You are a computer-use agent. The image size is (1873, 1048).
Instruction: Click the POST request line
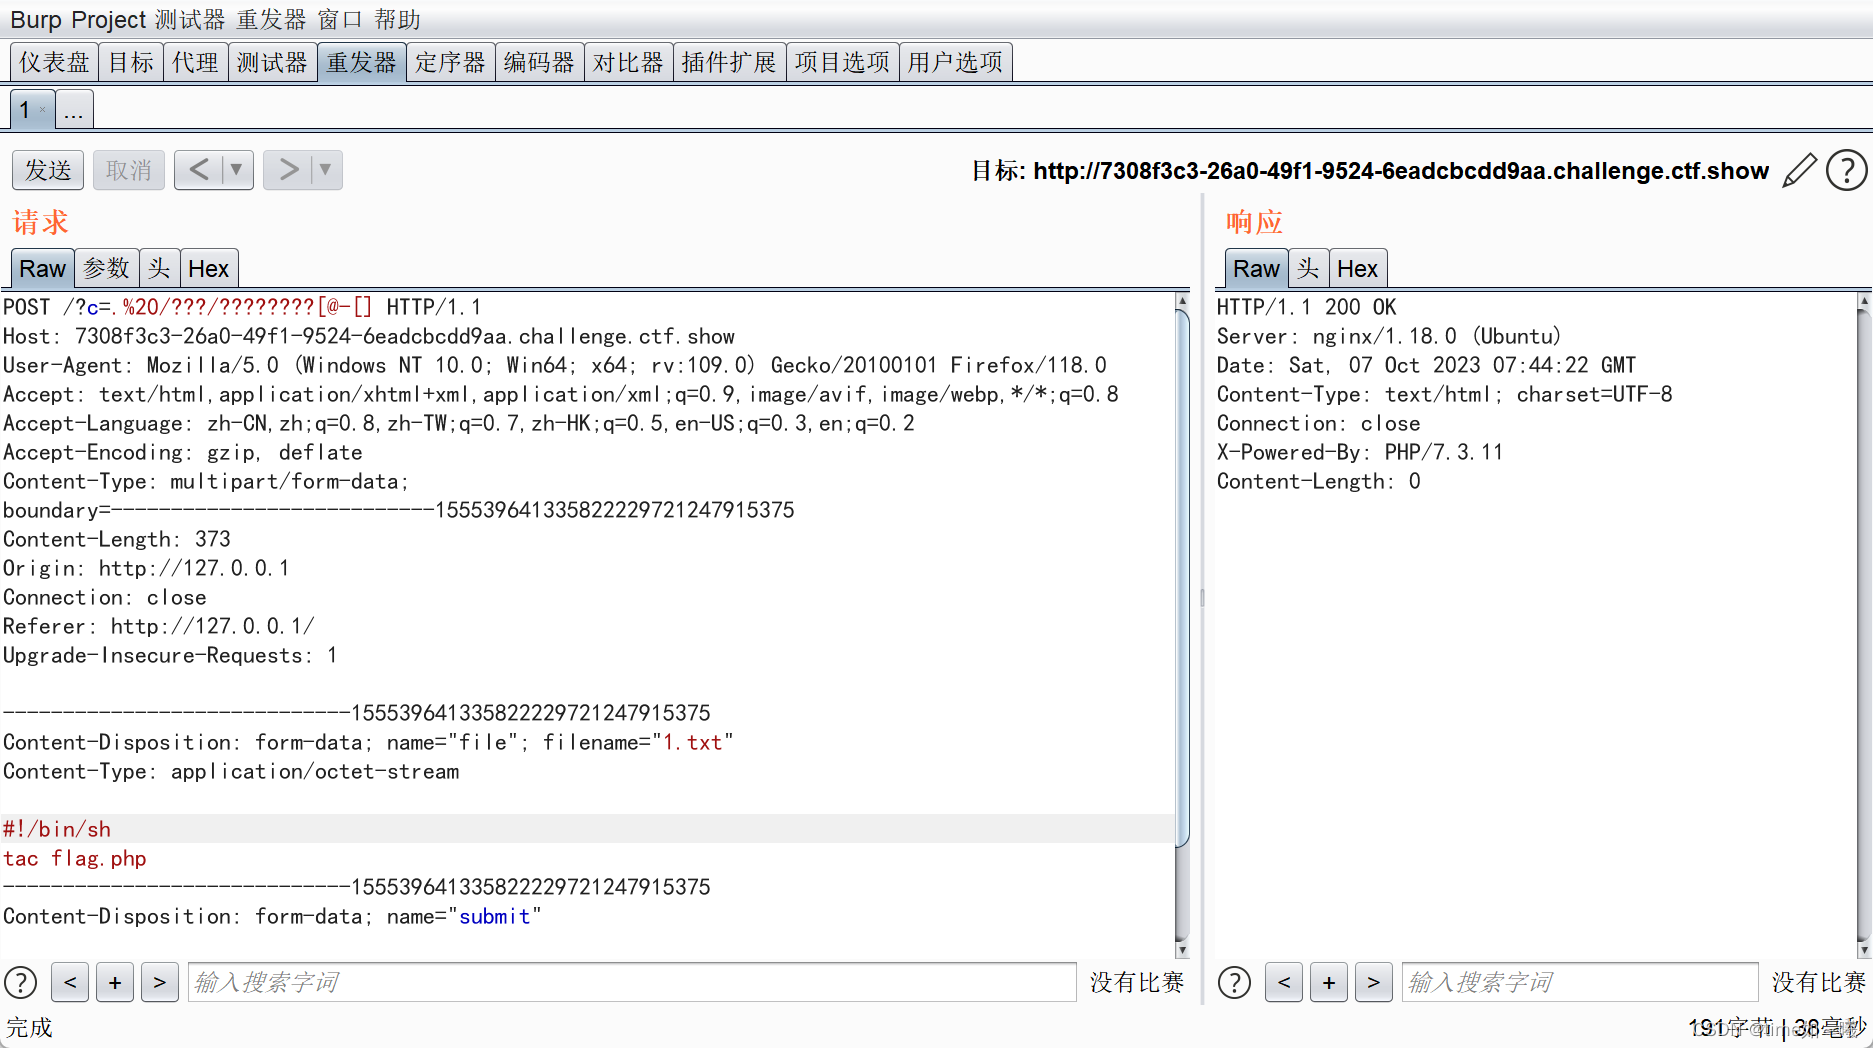tap(242, 307)
